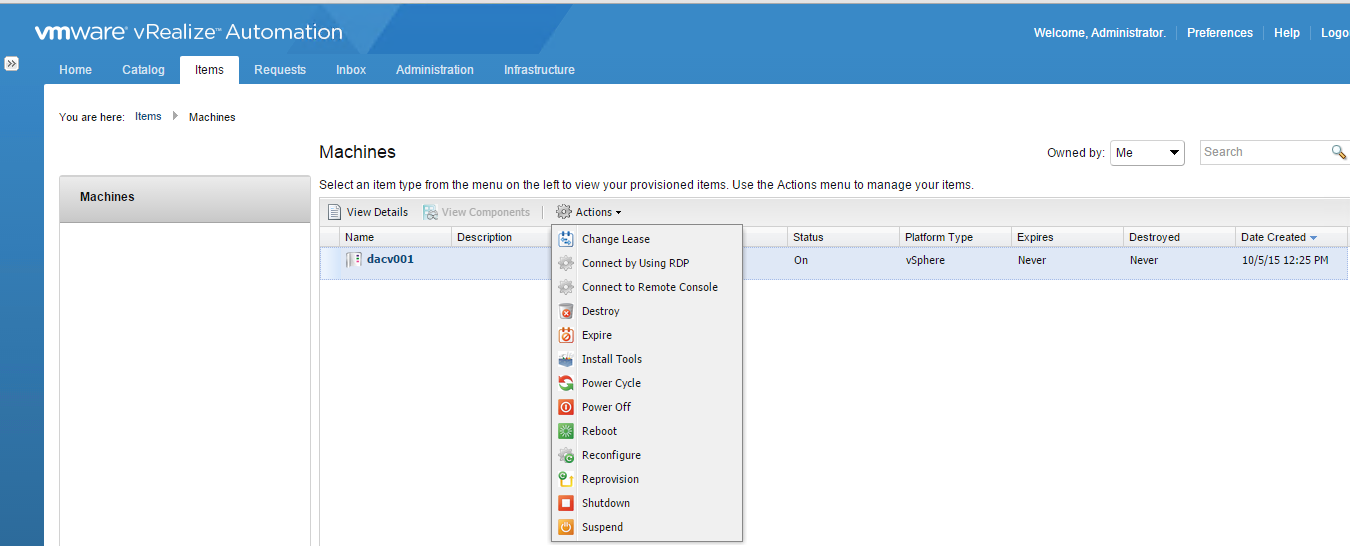Click the Install Tools icon
The height and width of the screenshot is (546, 1350).
(566, 359)
